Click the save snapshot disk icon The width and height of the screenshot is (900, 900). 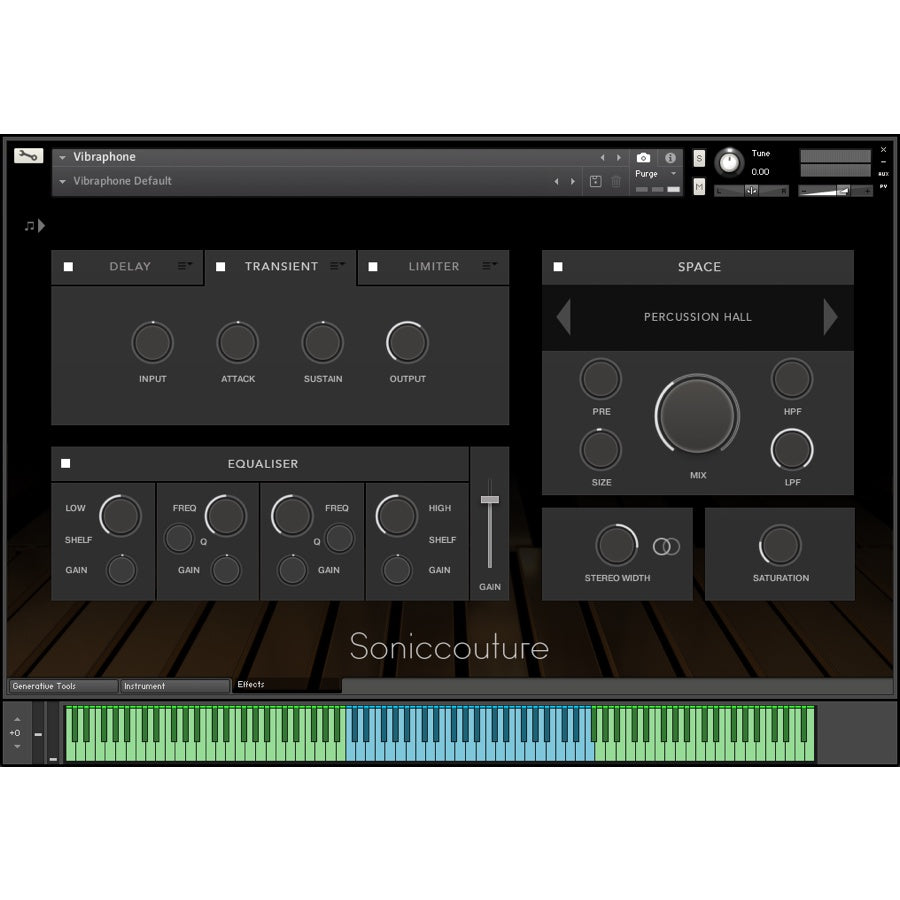click(x=597, y=181)
